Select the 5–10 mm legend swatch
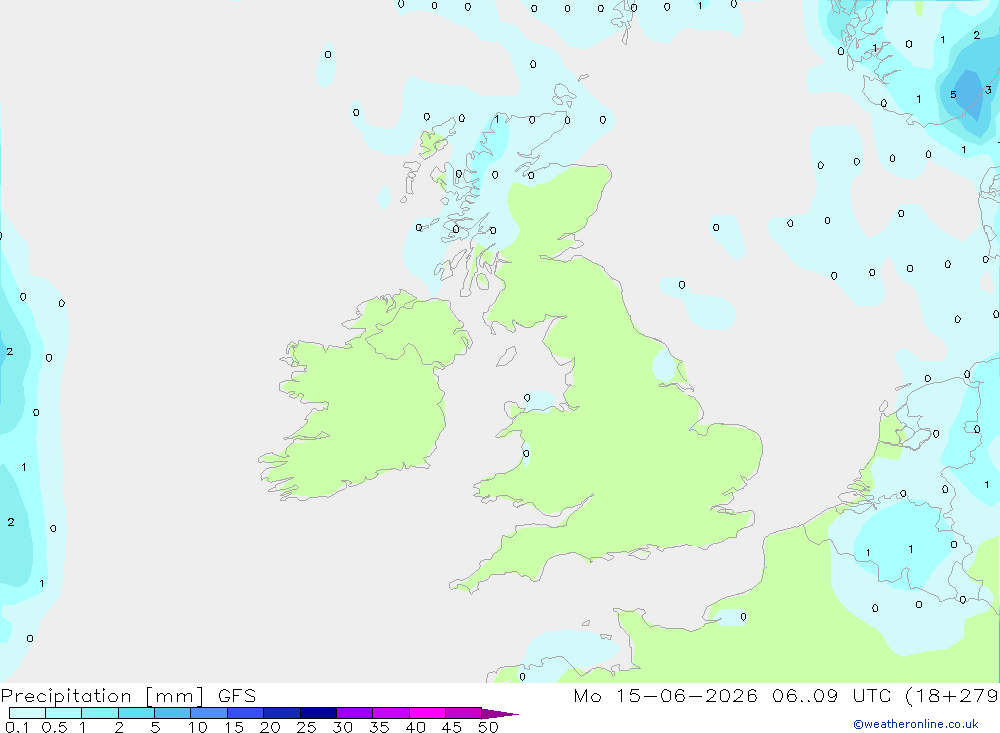This screenshot has height=733, width=1000. point(173,713)
